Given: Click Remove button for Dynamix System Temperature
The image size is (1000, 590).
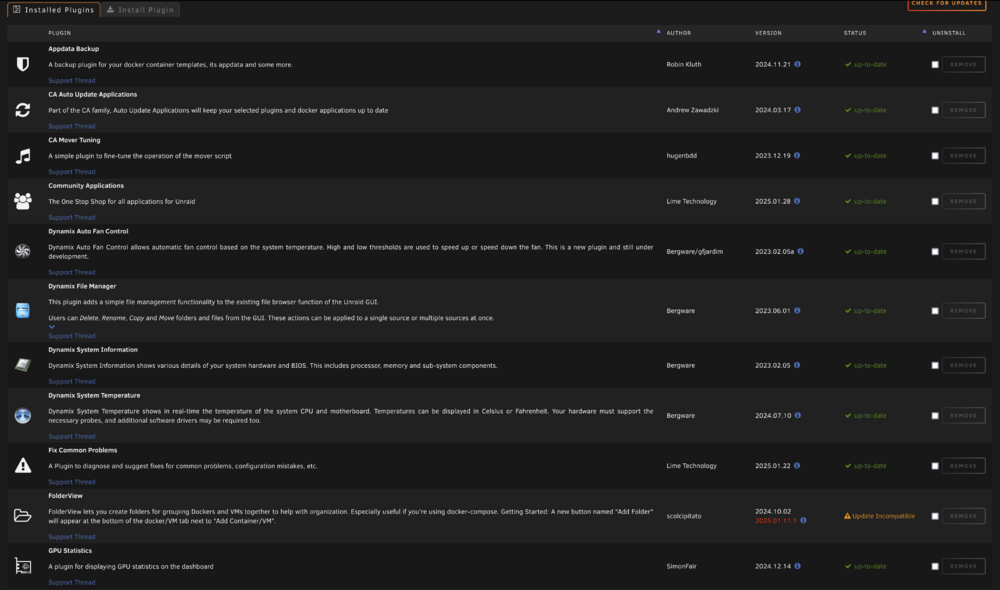Looking at the screenshot, I should pyautogui.click(x=963, y=415).
